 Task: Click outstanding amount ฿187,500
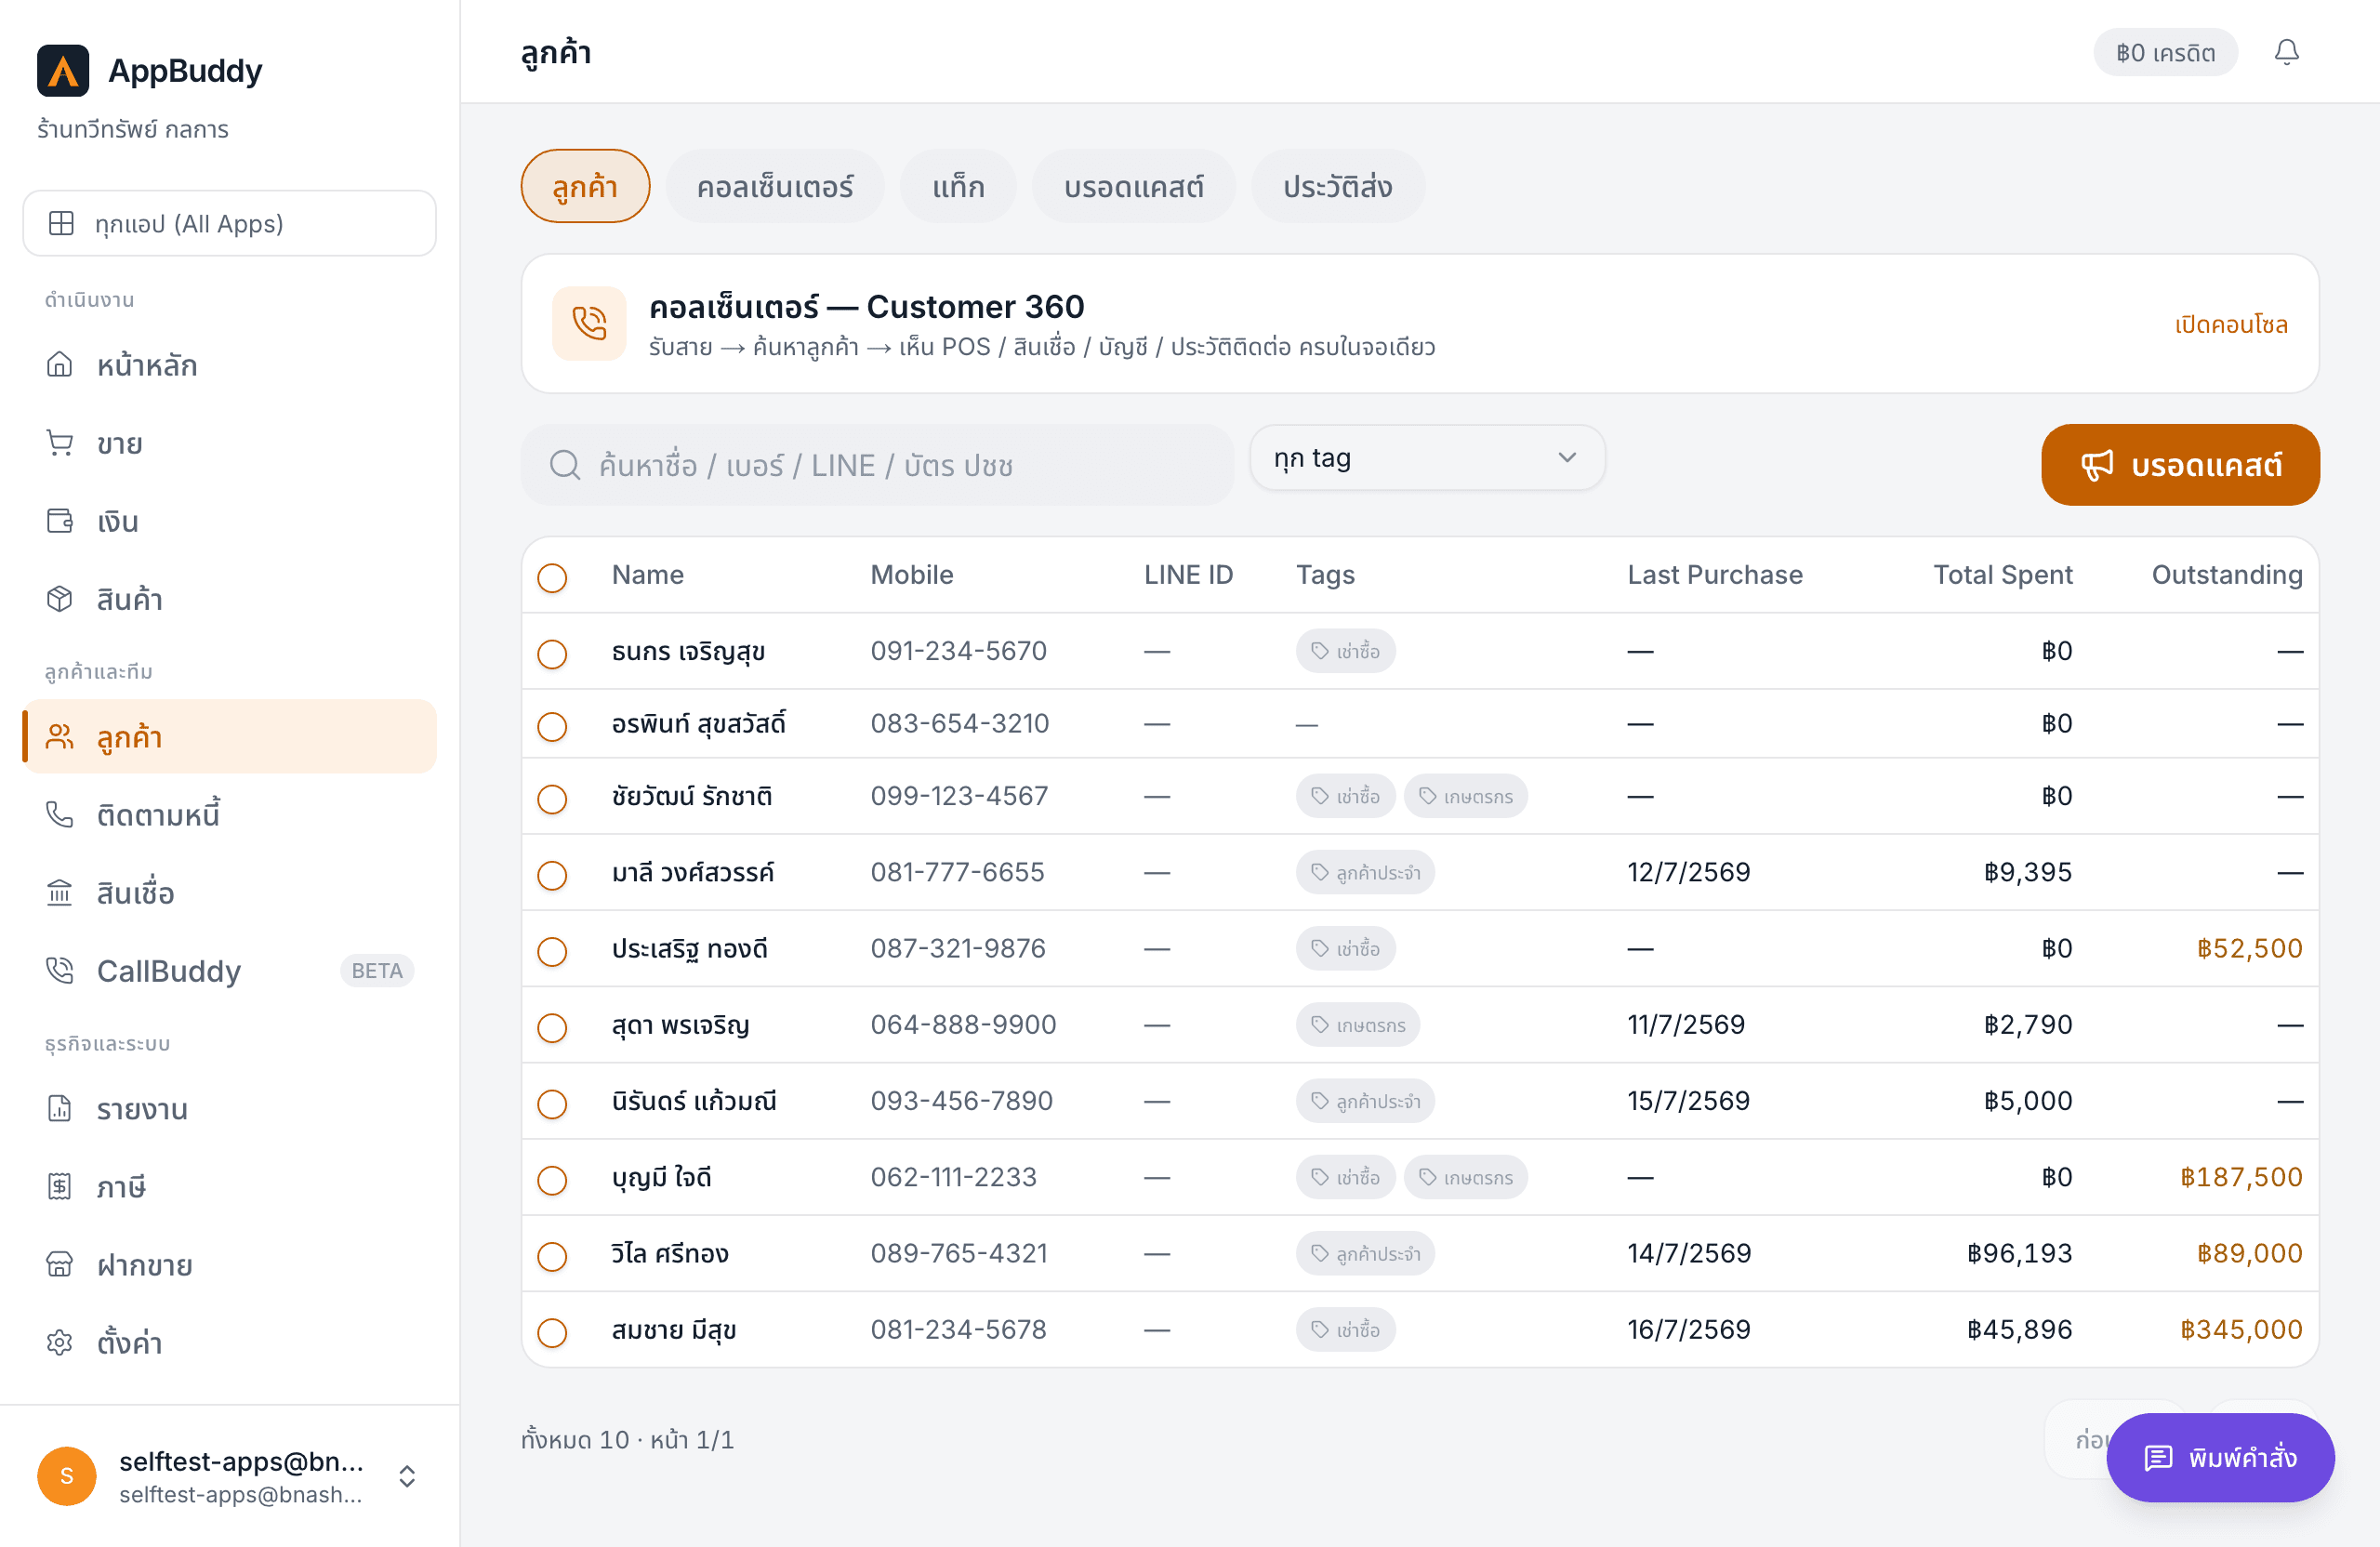click(2241, 1177)
